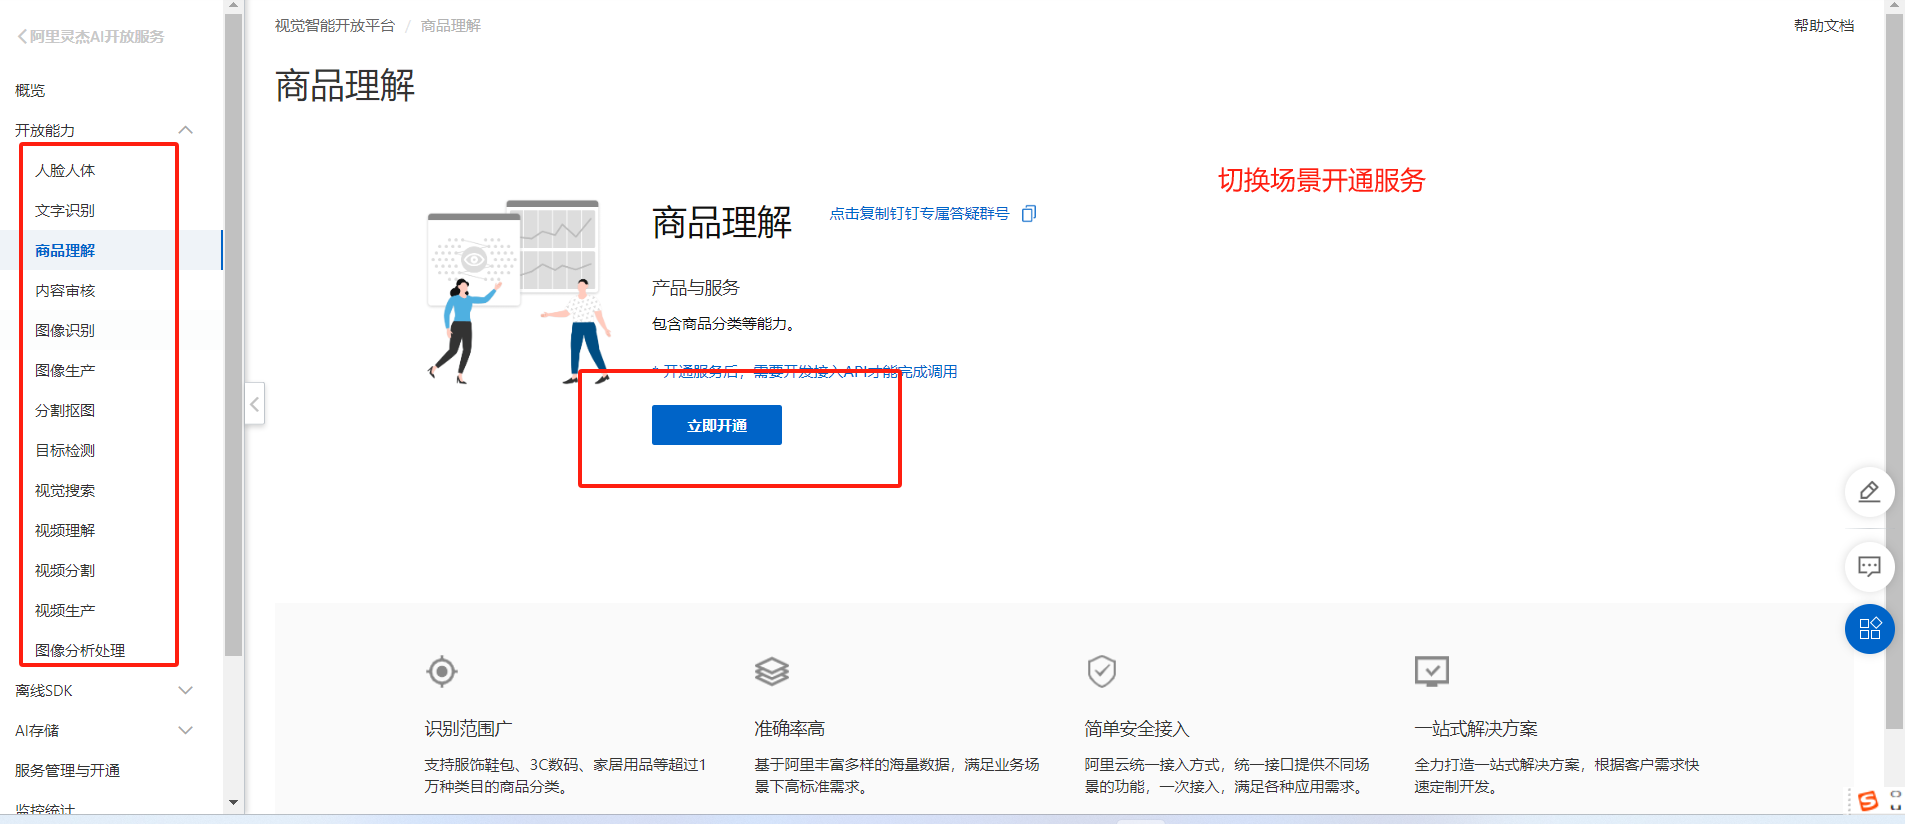Click the 一站式解决方案 monitor icon
This screenshot has height=824, width=1905.
coord(1432,671)
